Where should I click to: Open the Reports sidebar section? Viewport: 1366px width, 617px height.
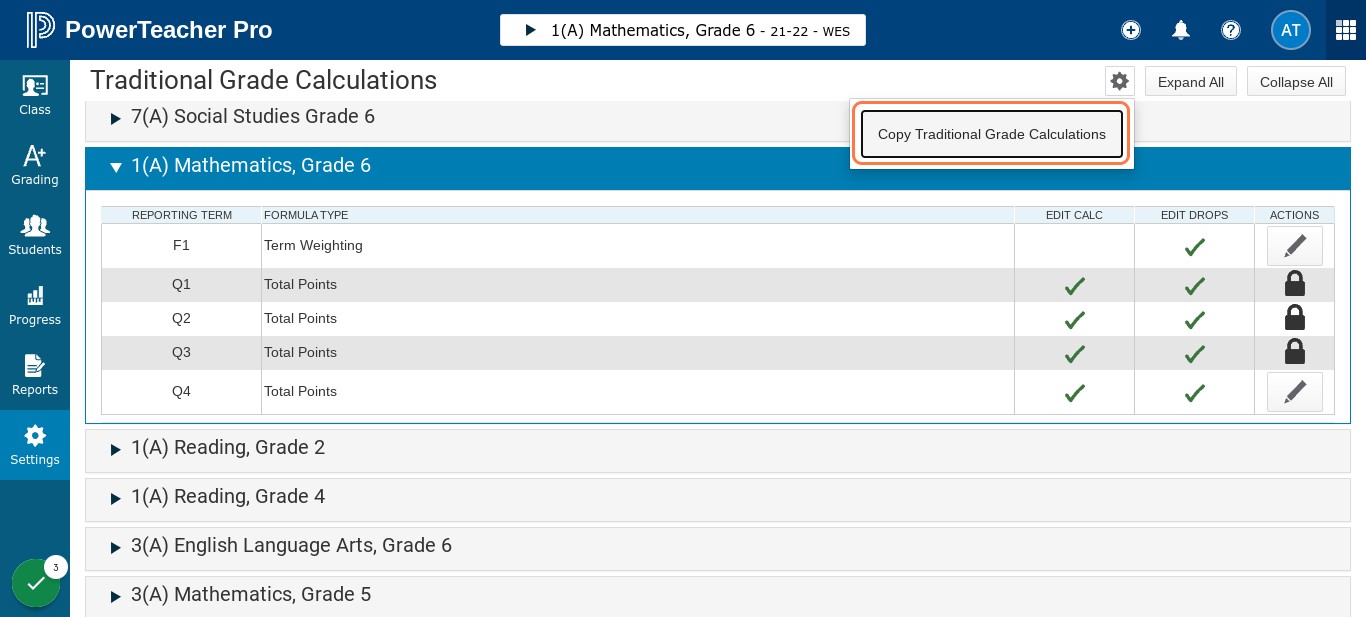(35, 375)
